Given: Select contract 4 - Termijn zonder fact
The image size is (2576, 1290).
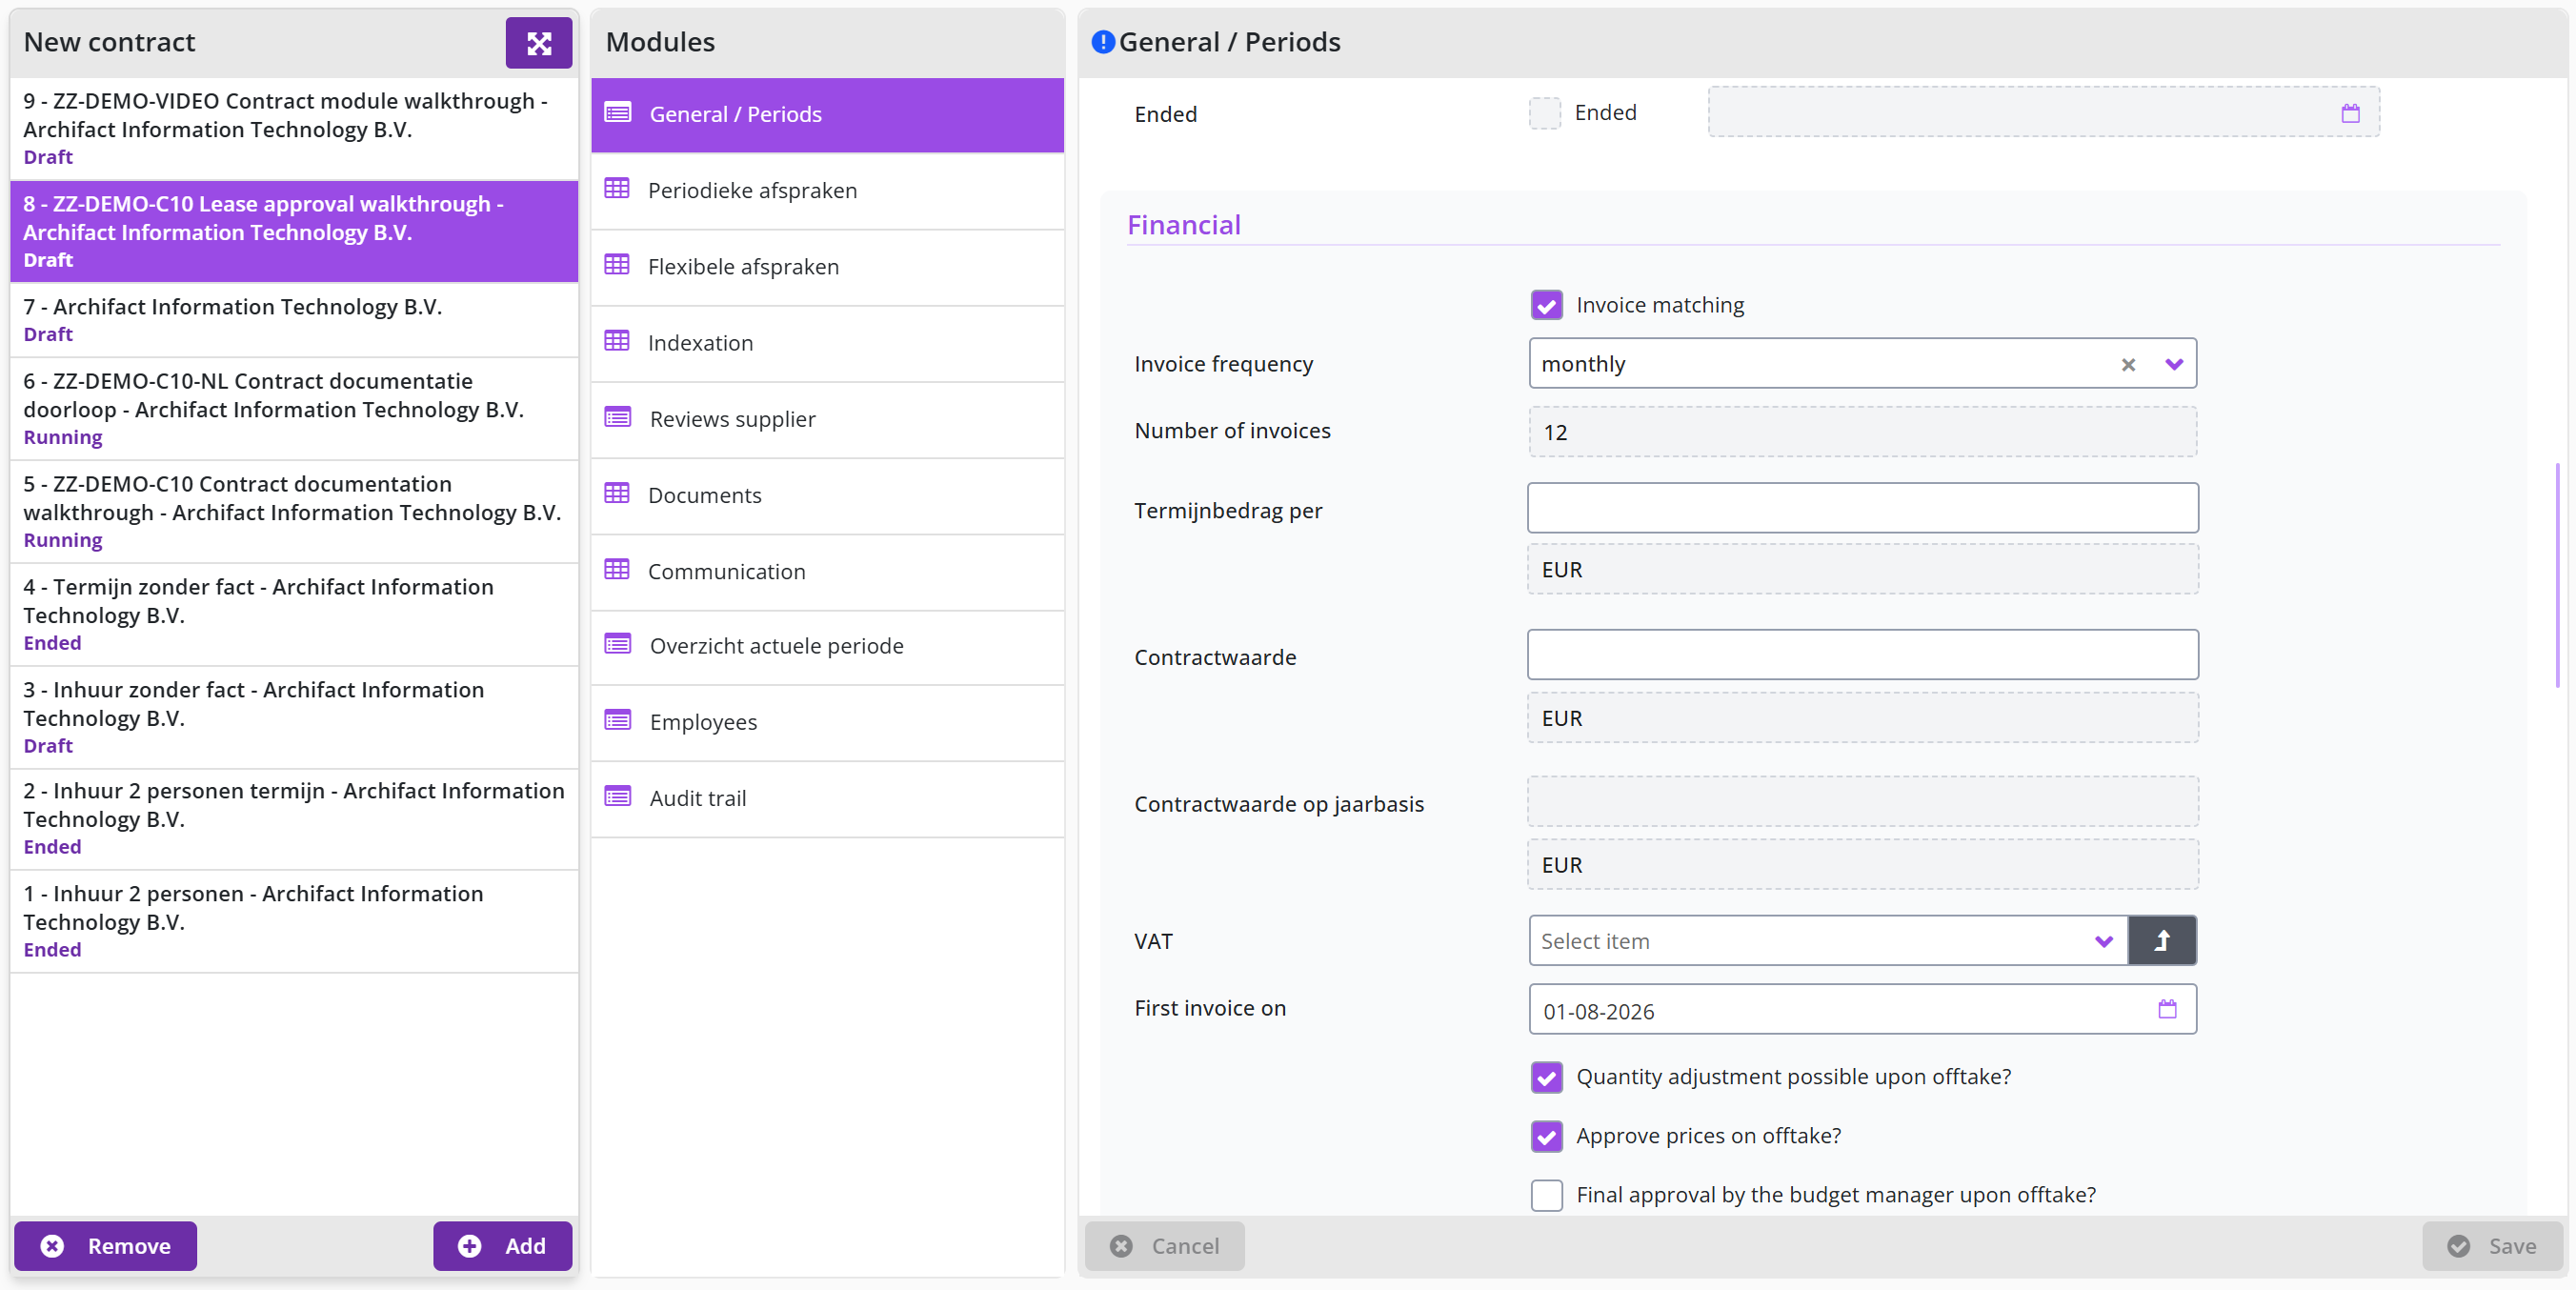Looking at the screenshot, I should pyautogui.click(x=294, y=615).
